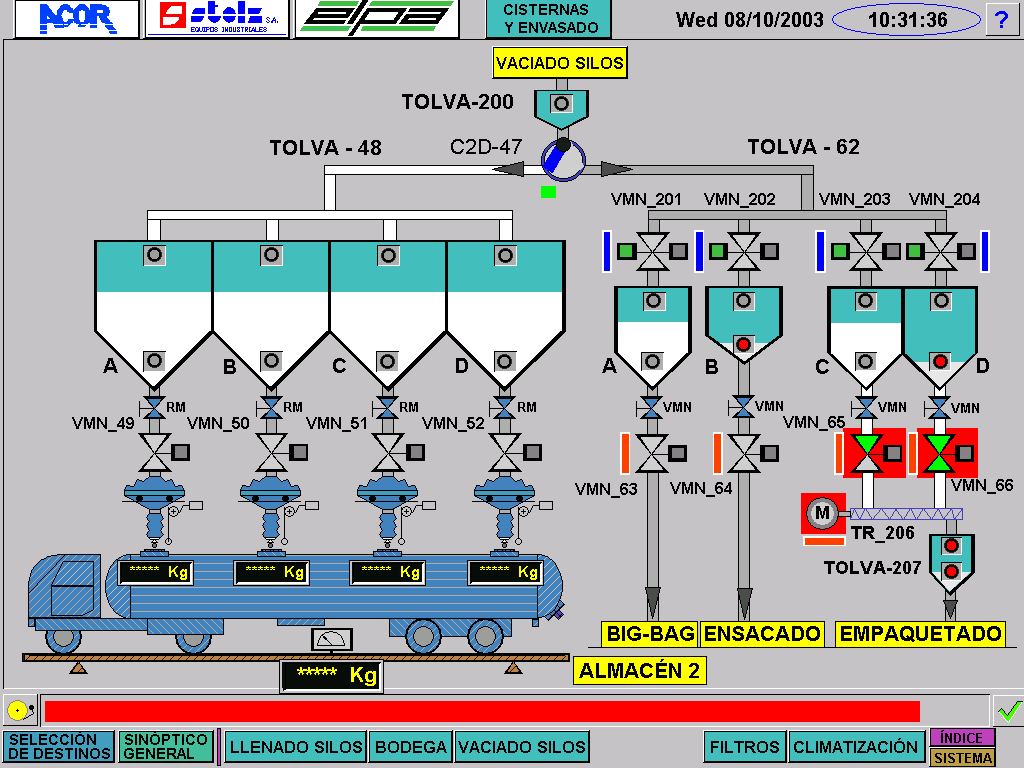
Task: Open help with the question mark button
Action: pyautogui.click(x=1001, y=19)
